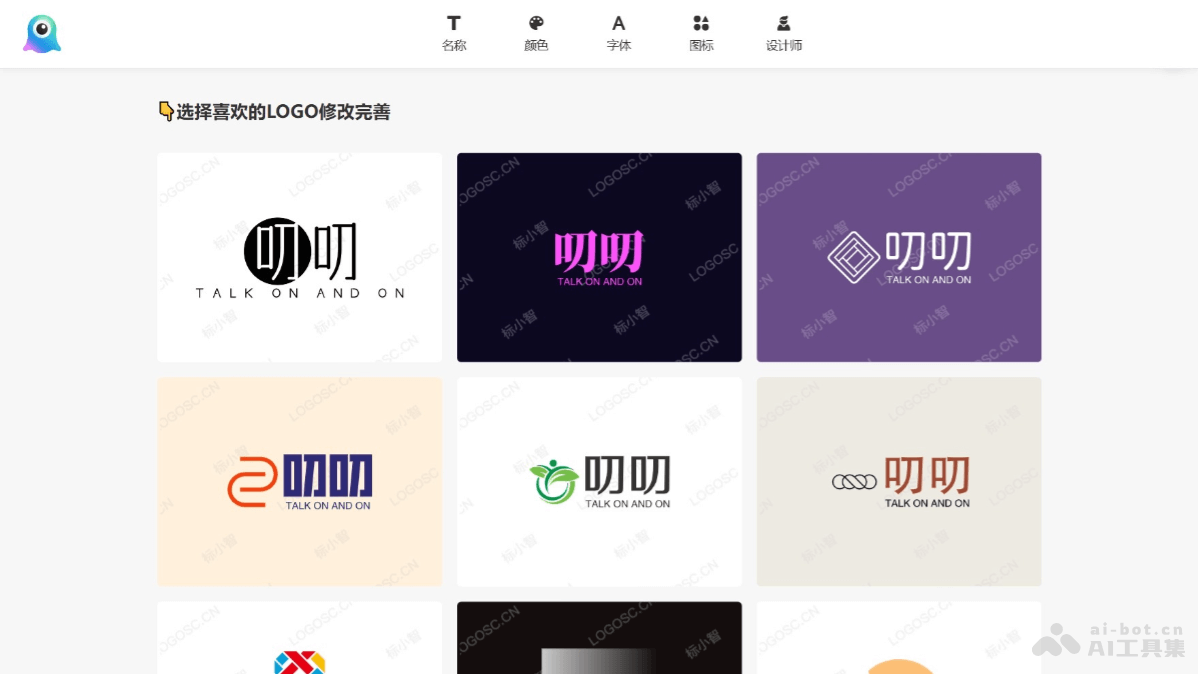This screenshot has height=675, width=1200.
Task: Open the 图标 icon library
Action: tap(701, 23)
